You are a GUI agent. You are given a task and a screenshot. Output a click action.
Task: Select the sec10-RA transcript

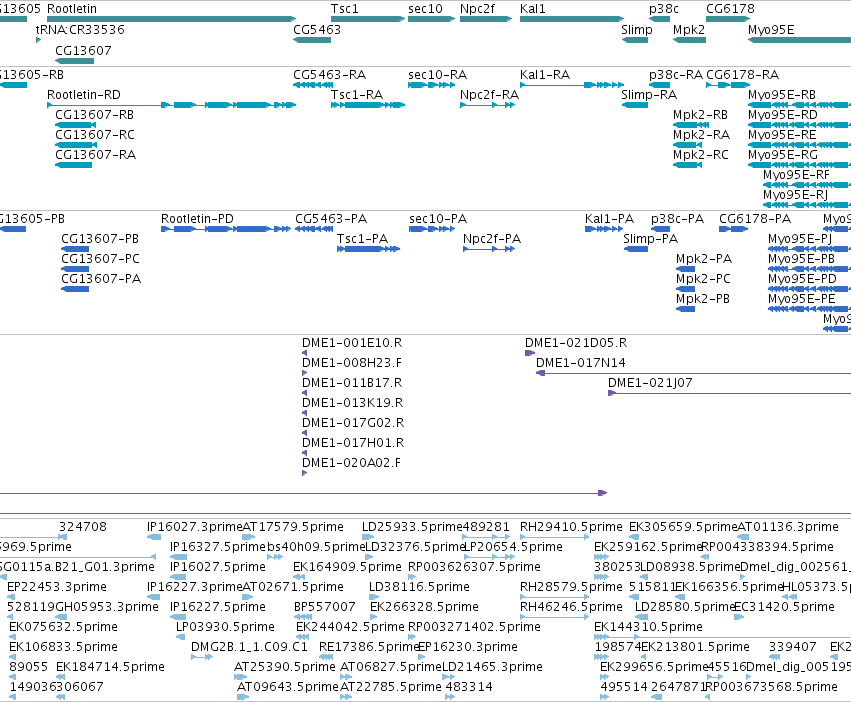(431, 85)
